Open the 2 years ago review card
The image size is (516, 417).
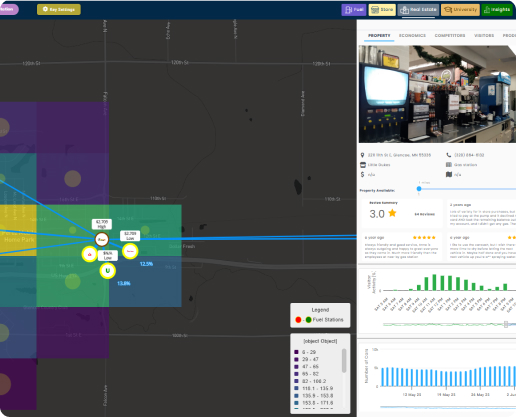[x=481, y=214]
